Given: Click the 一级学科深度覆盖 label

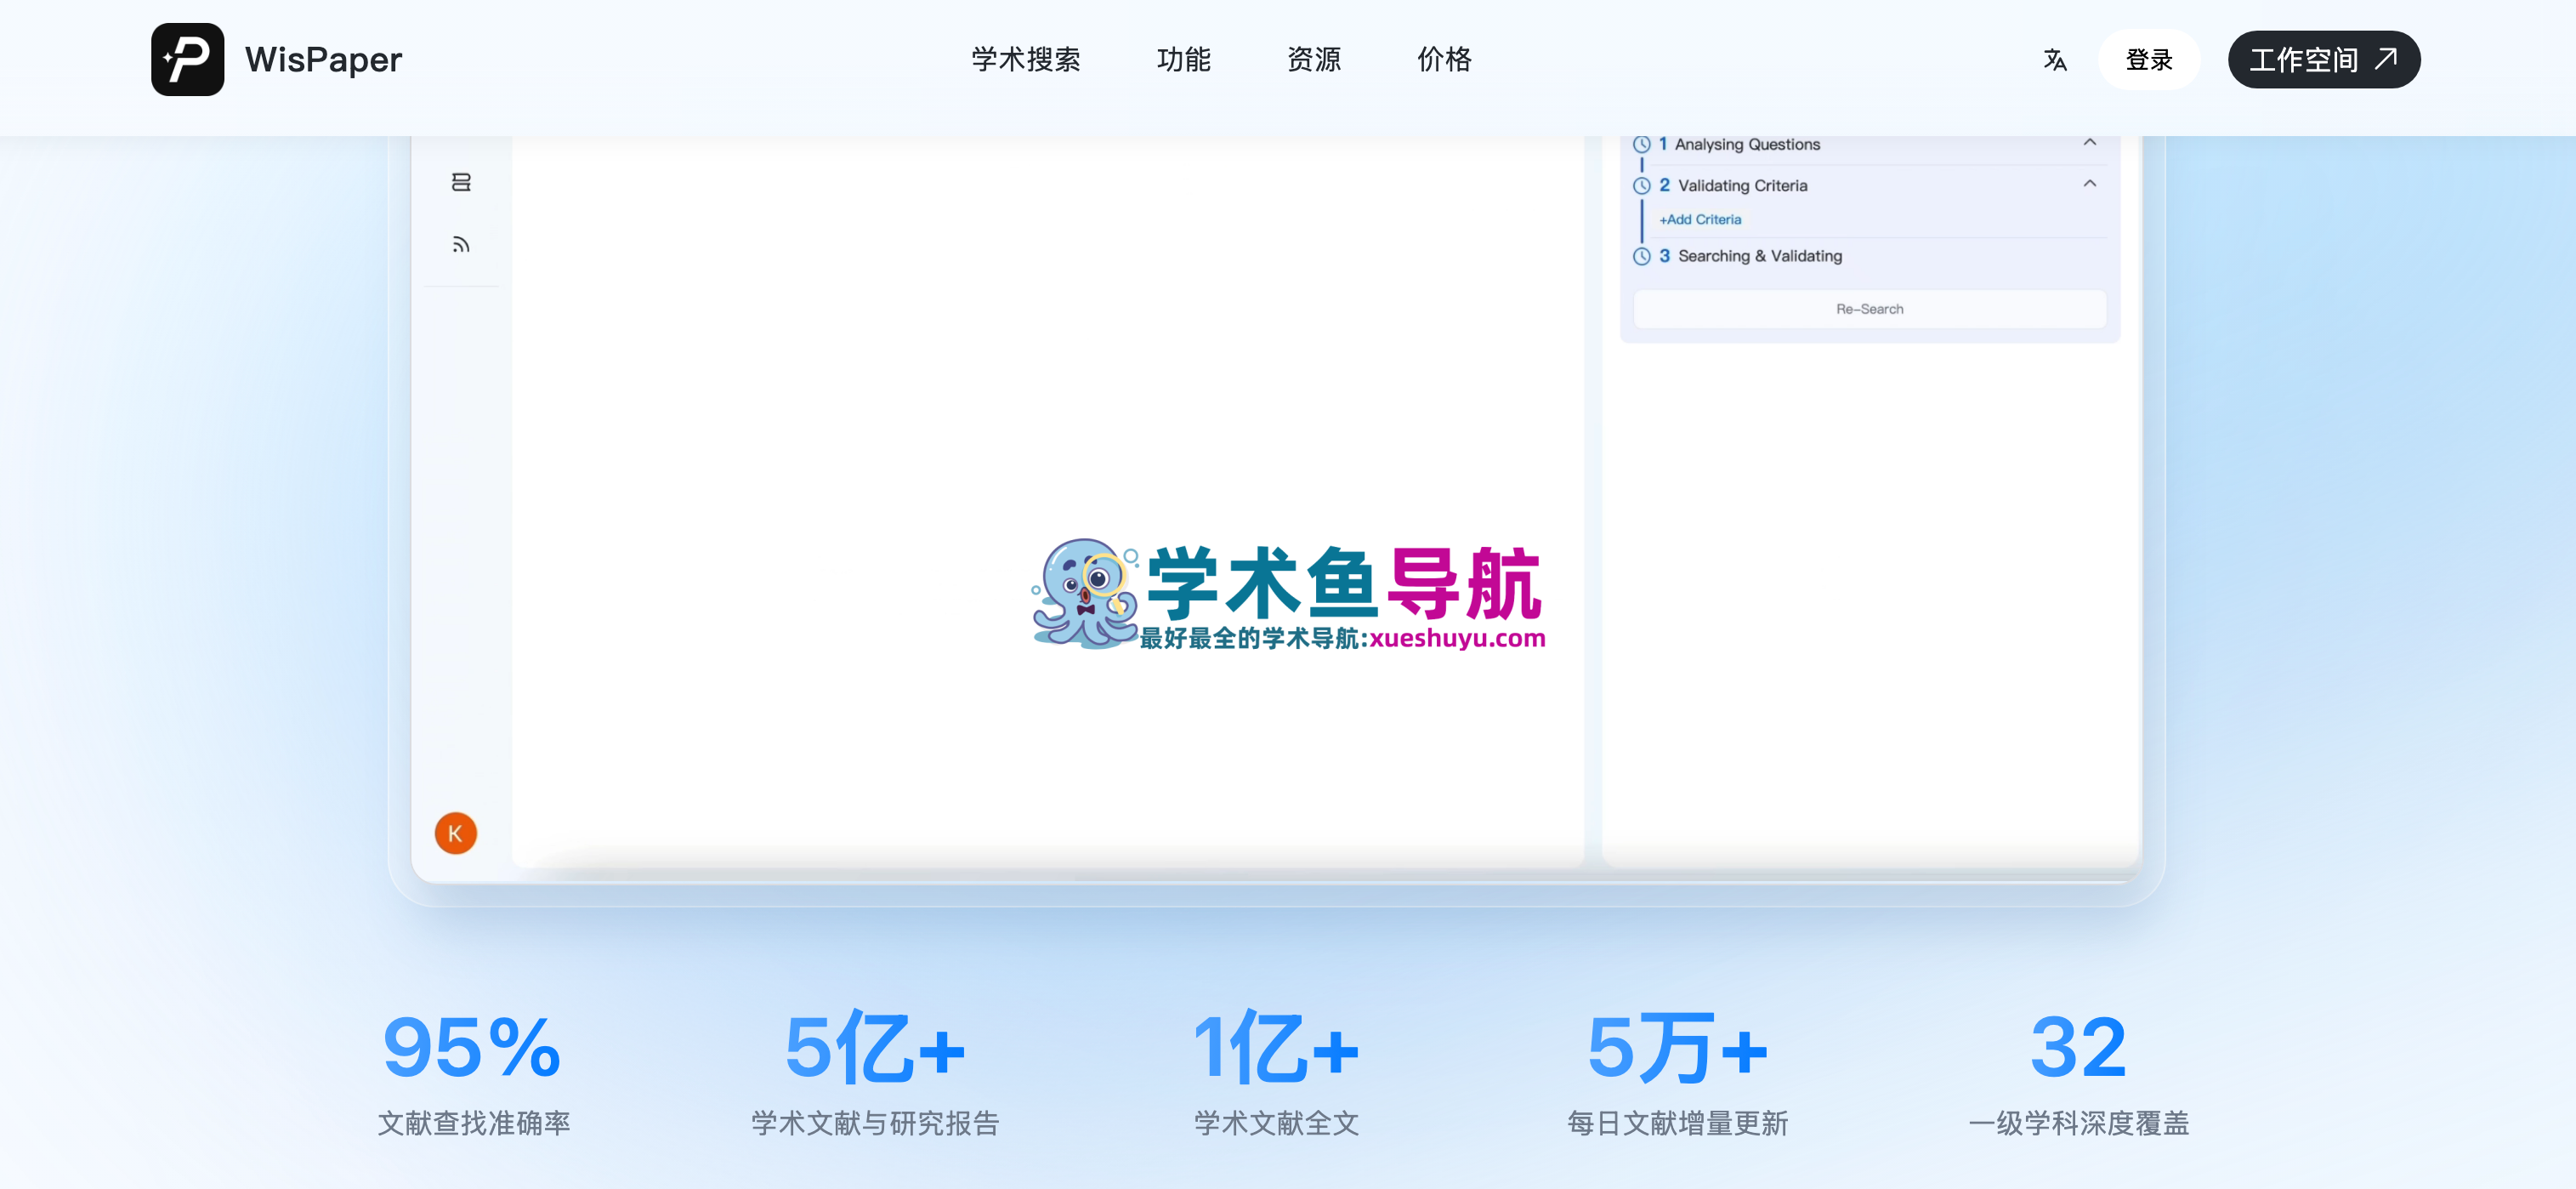Looking at the screenshot, I should [x=2078, y=1123].
